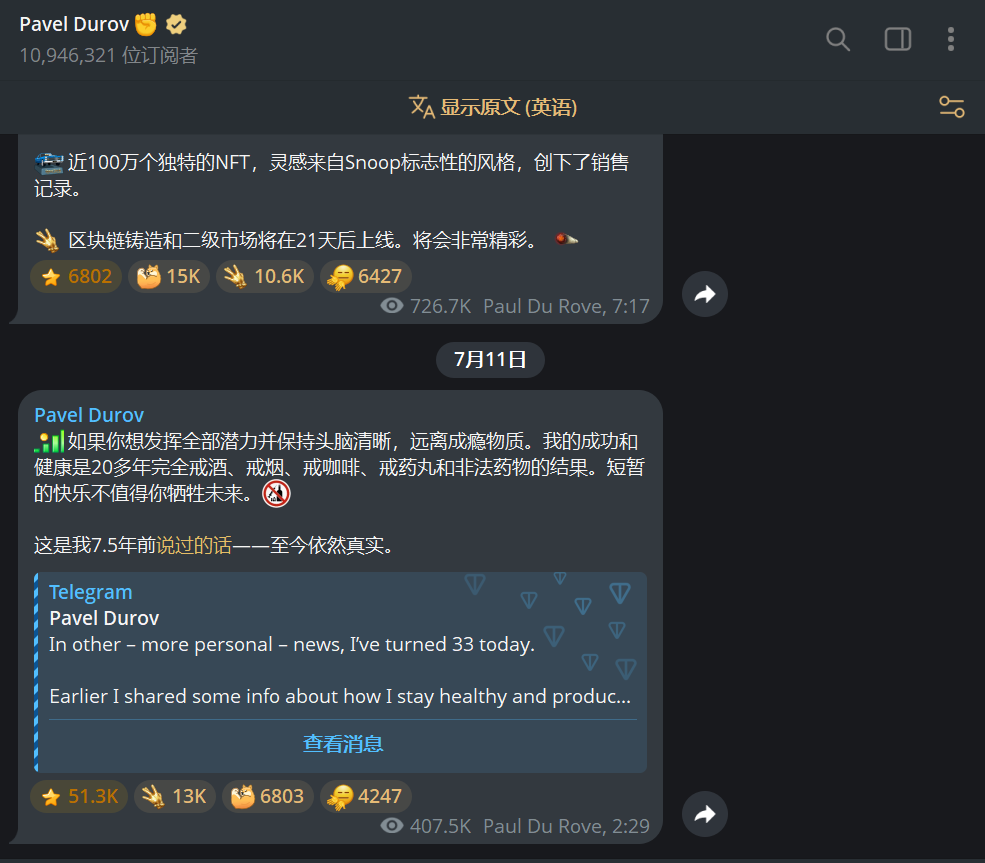Open the three-dot more options menu

(x=950, y=40)
